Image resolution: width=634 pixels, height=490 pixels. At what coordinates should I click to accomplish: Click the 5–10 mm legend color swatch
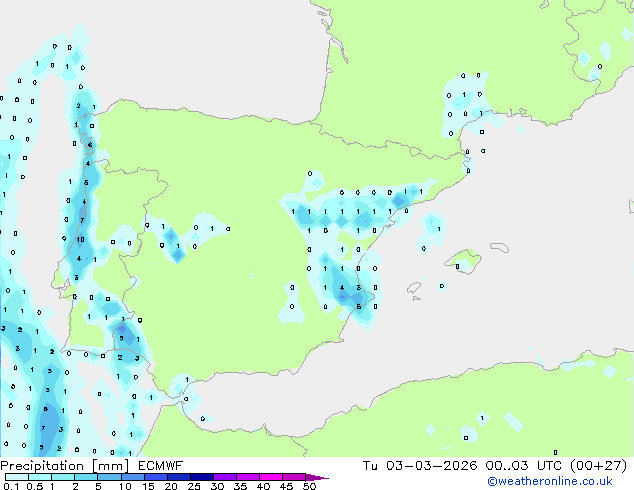click(x=109, y=477)
